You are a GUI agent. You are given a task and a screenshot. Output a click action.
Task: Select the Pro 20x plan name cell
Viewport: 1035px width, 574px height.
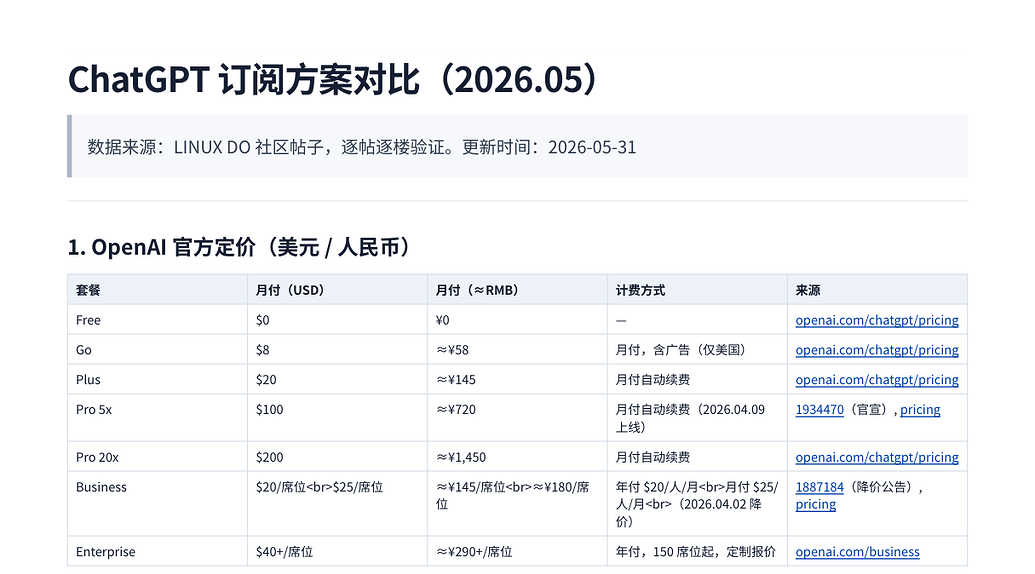[157, 457]
